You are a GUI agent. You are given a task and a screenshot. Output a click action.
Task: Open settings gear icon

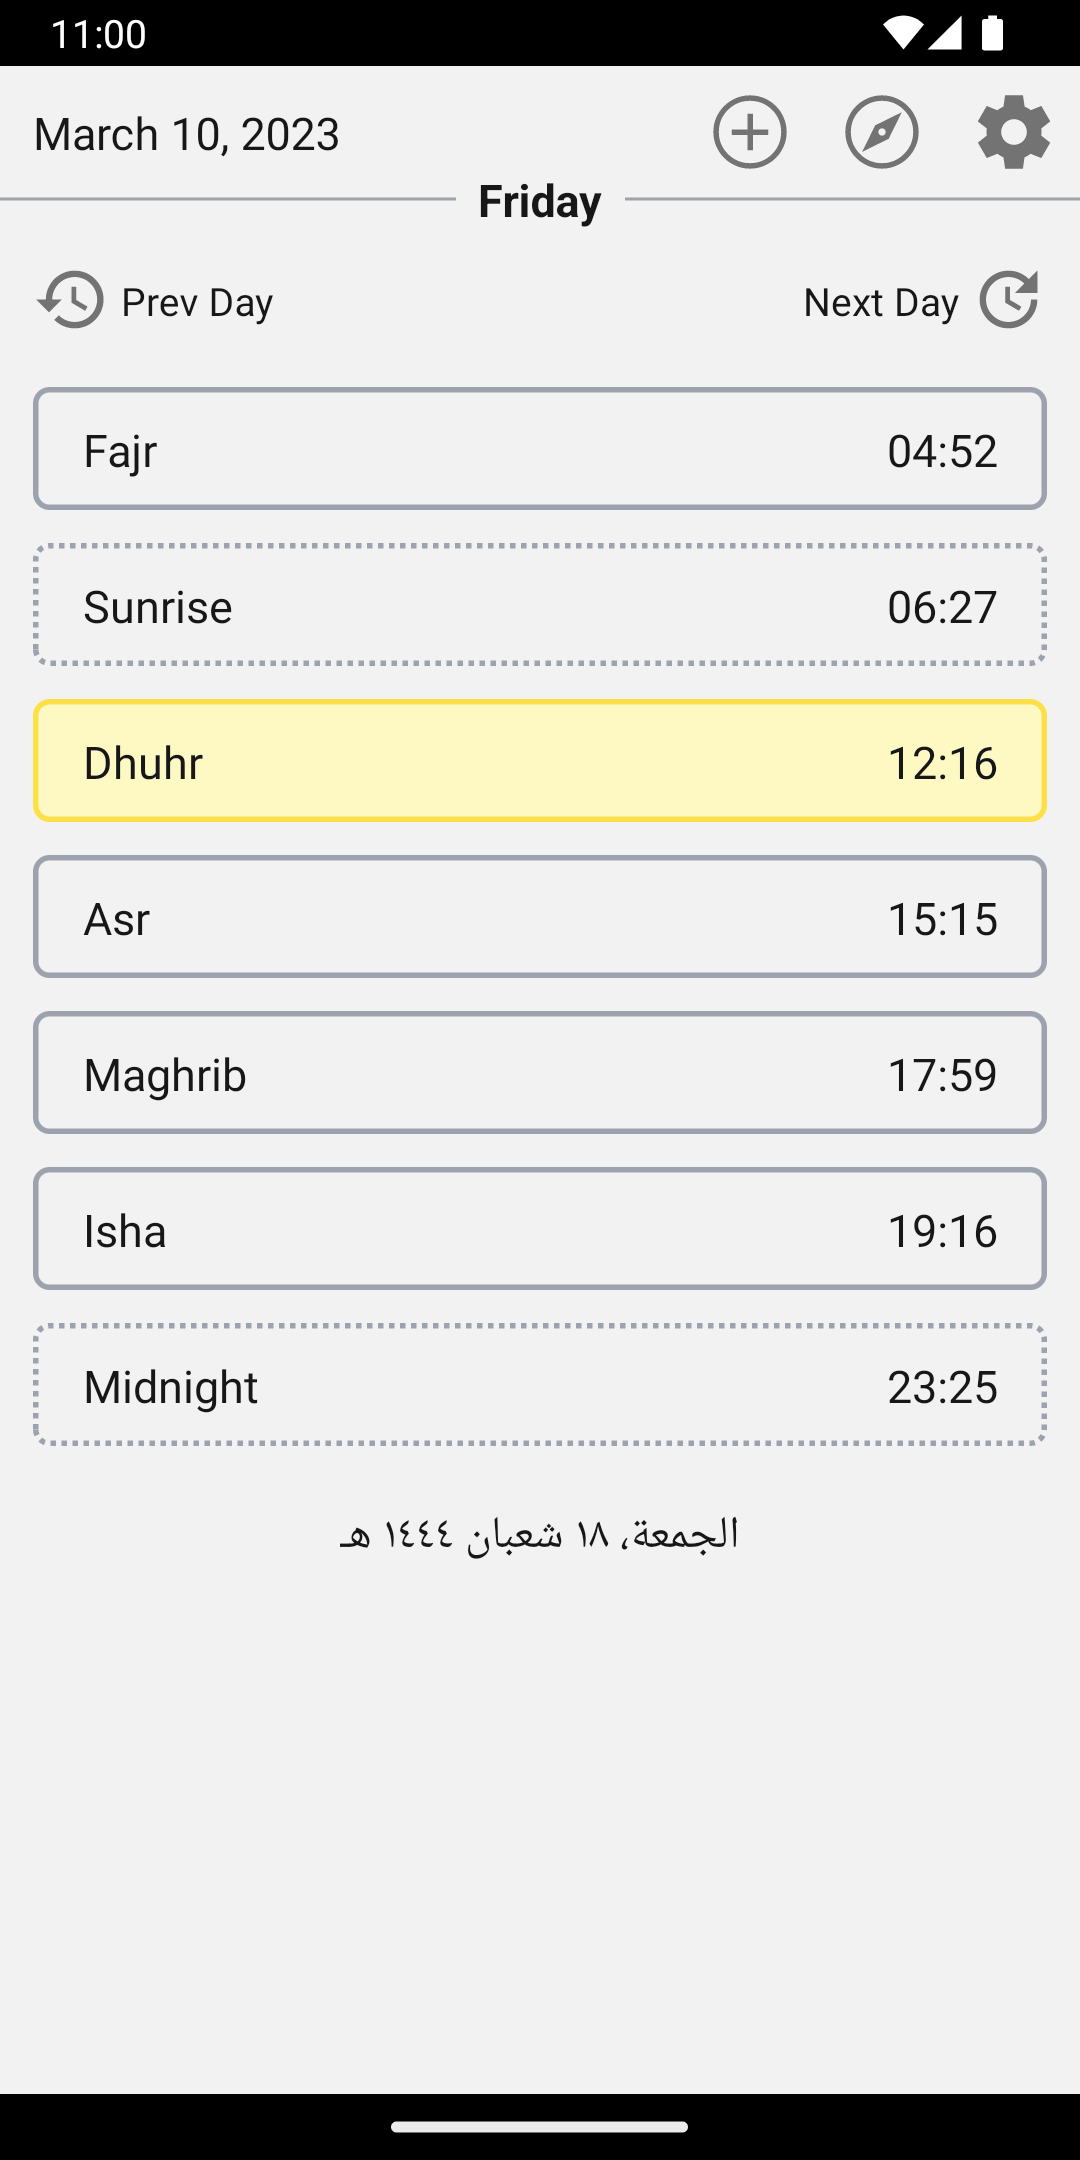click(x=1013, y=132)
